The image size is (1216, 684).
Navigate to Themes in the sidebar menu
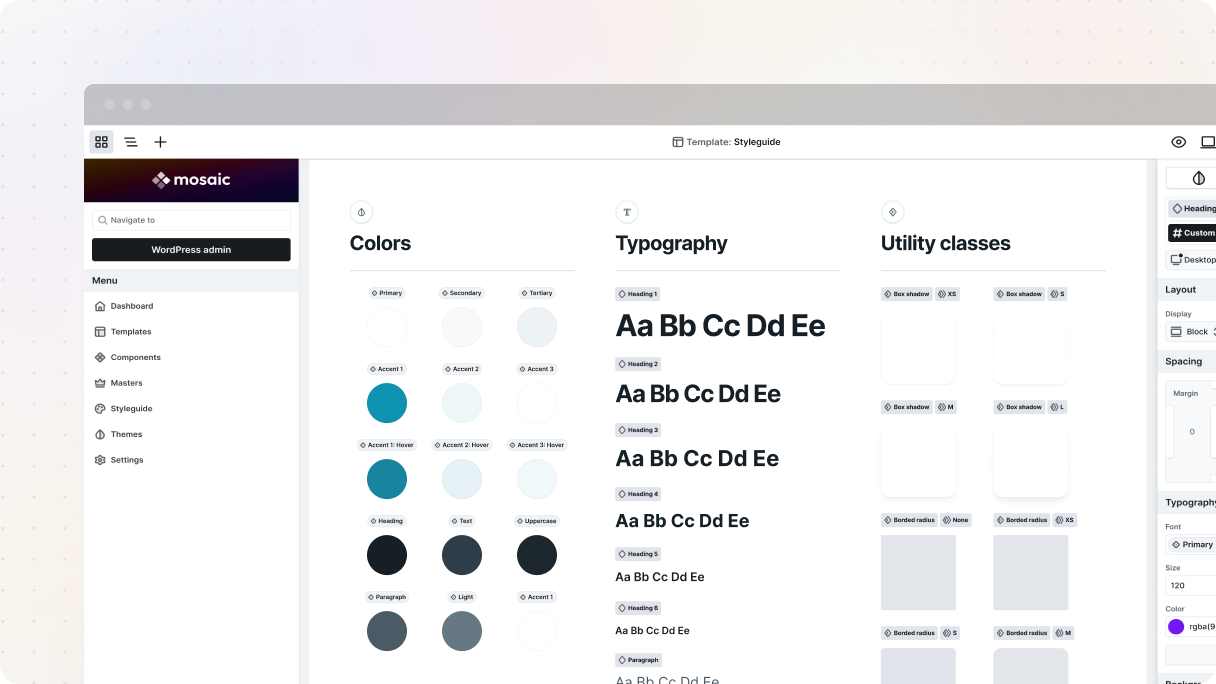coord(129,434)
